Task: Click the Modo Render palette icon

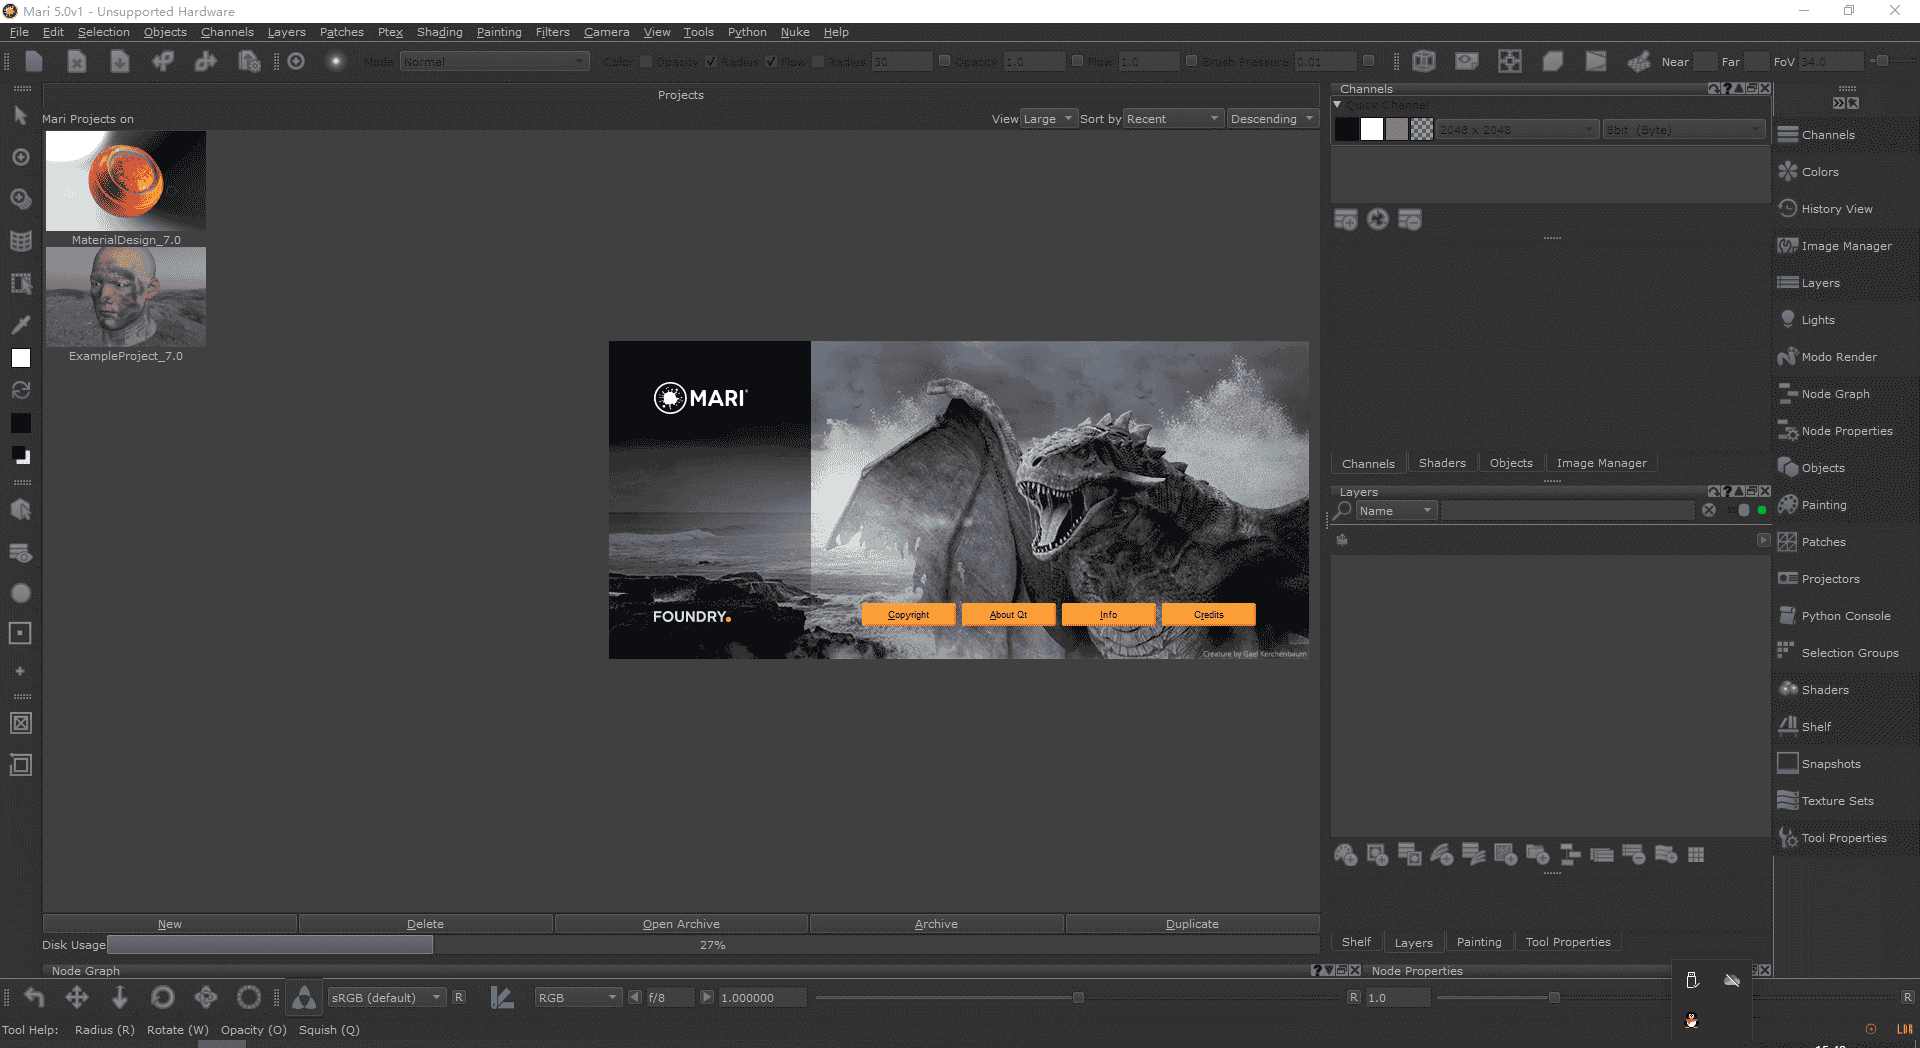Action: (x=1788, y=357)
